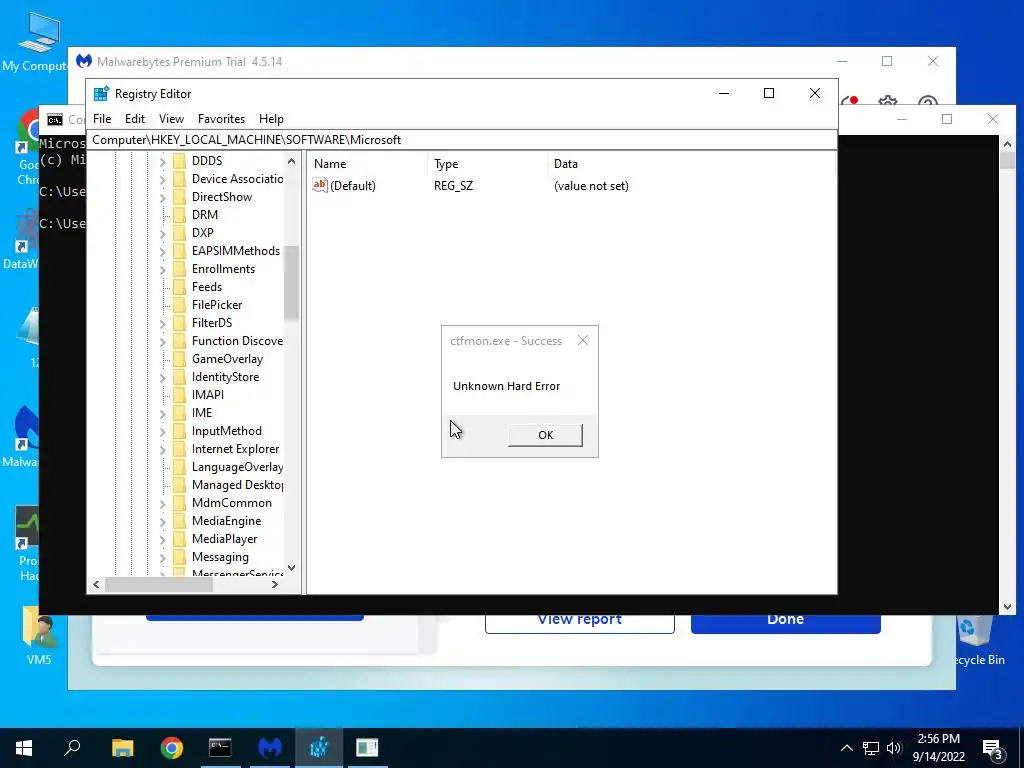The height and width of the screenshot is (768, 1024).
Task: Click tree pane horizontal scroll left arrow
Action: 96,584
